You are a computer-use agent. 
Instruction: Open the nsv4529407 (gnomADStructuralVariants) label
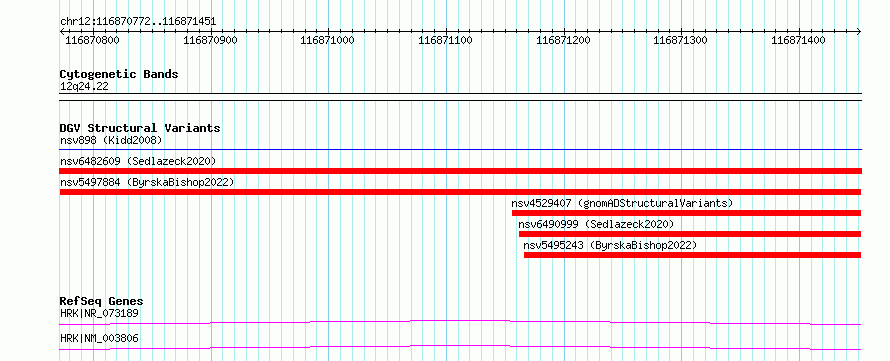click(x=622, y=203)
